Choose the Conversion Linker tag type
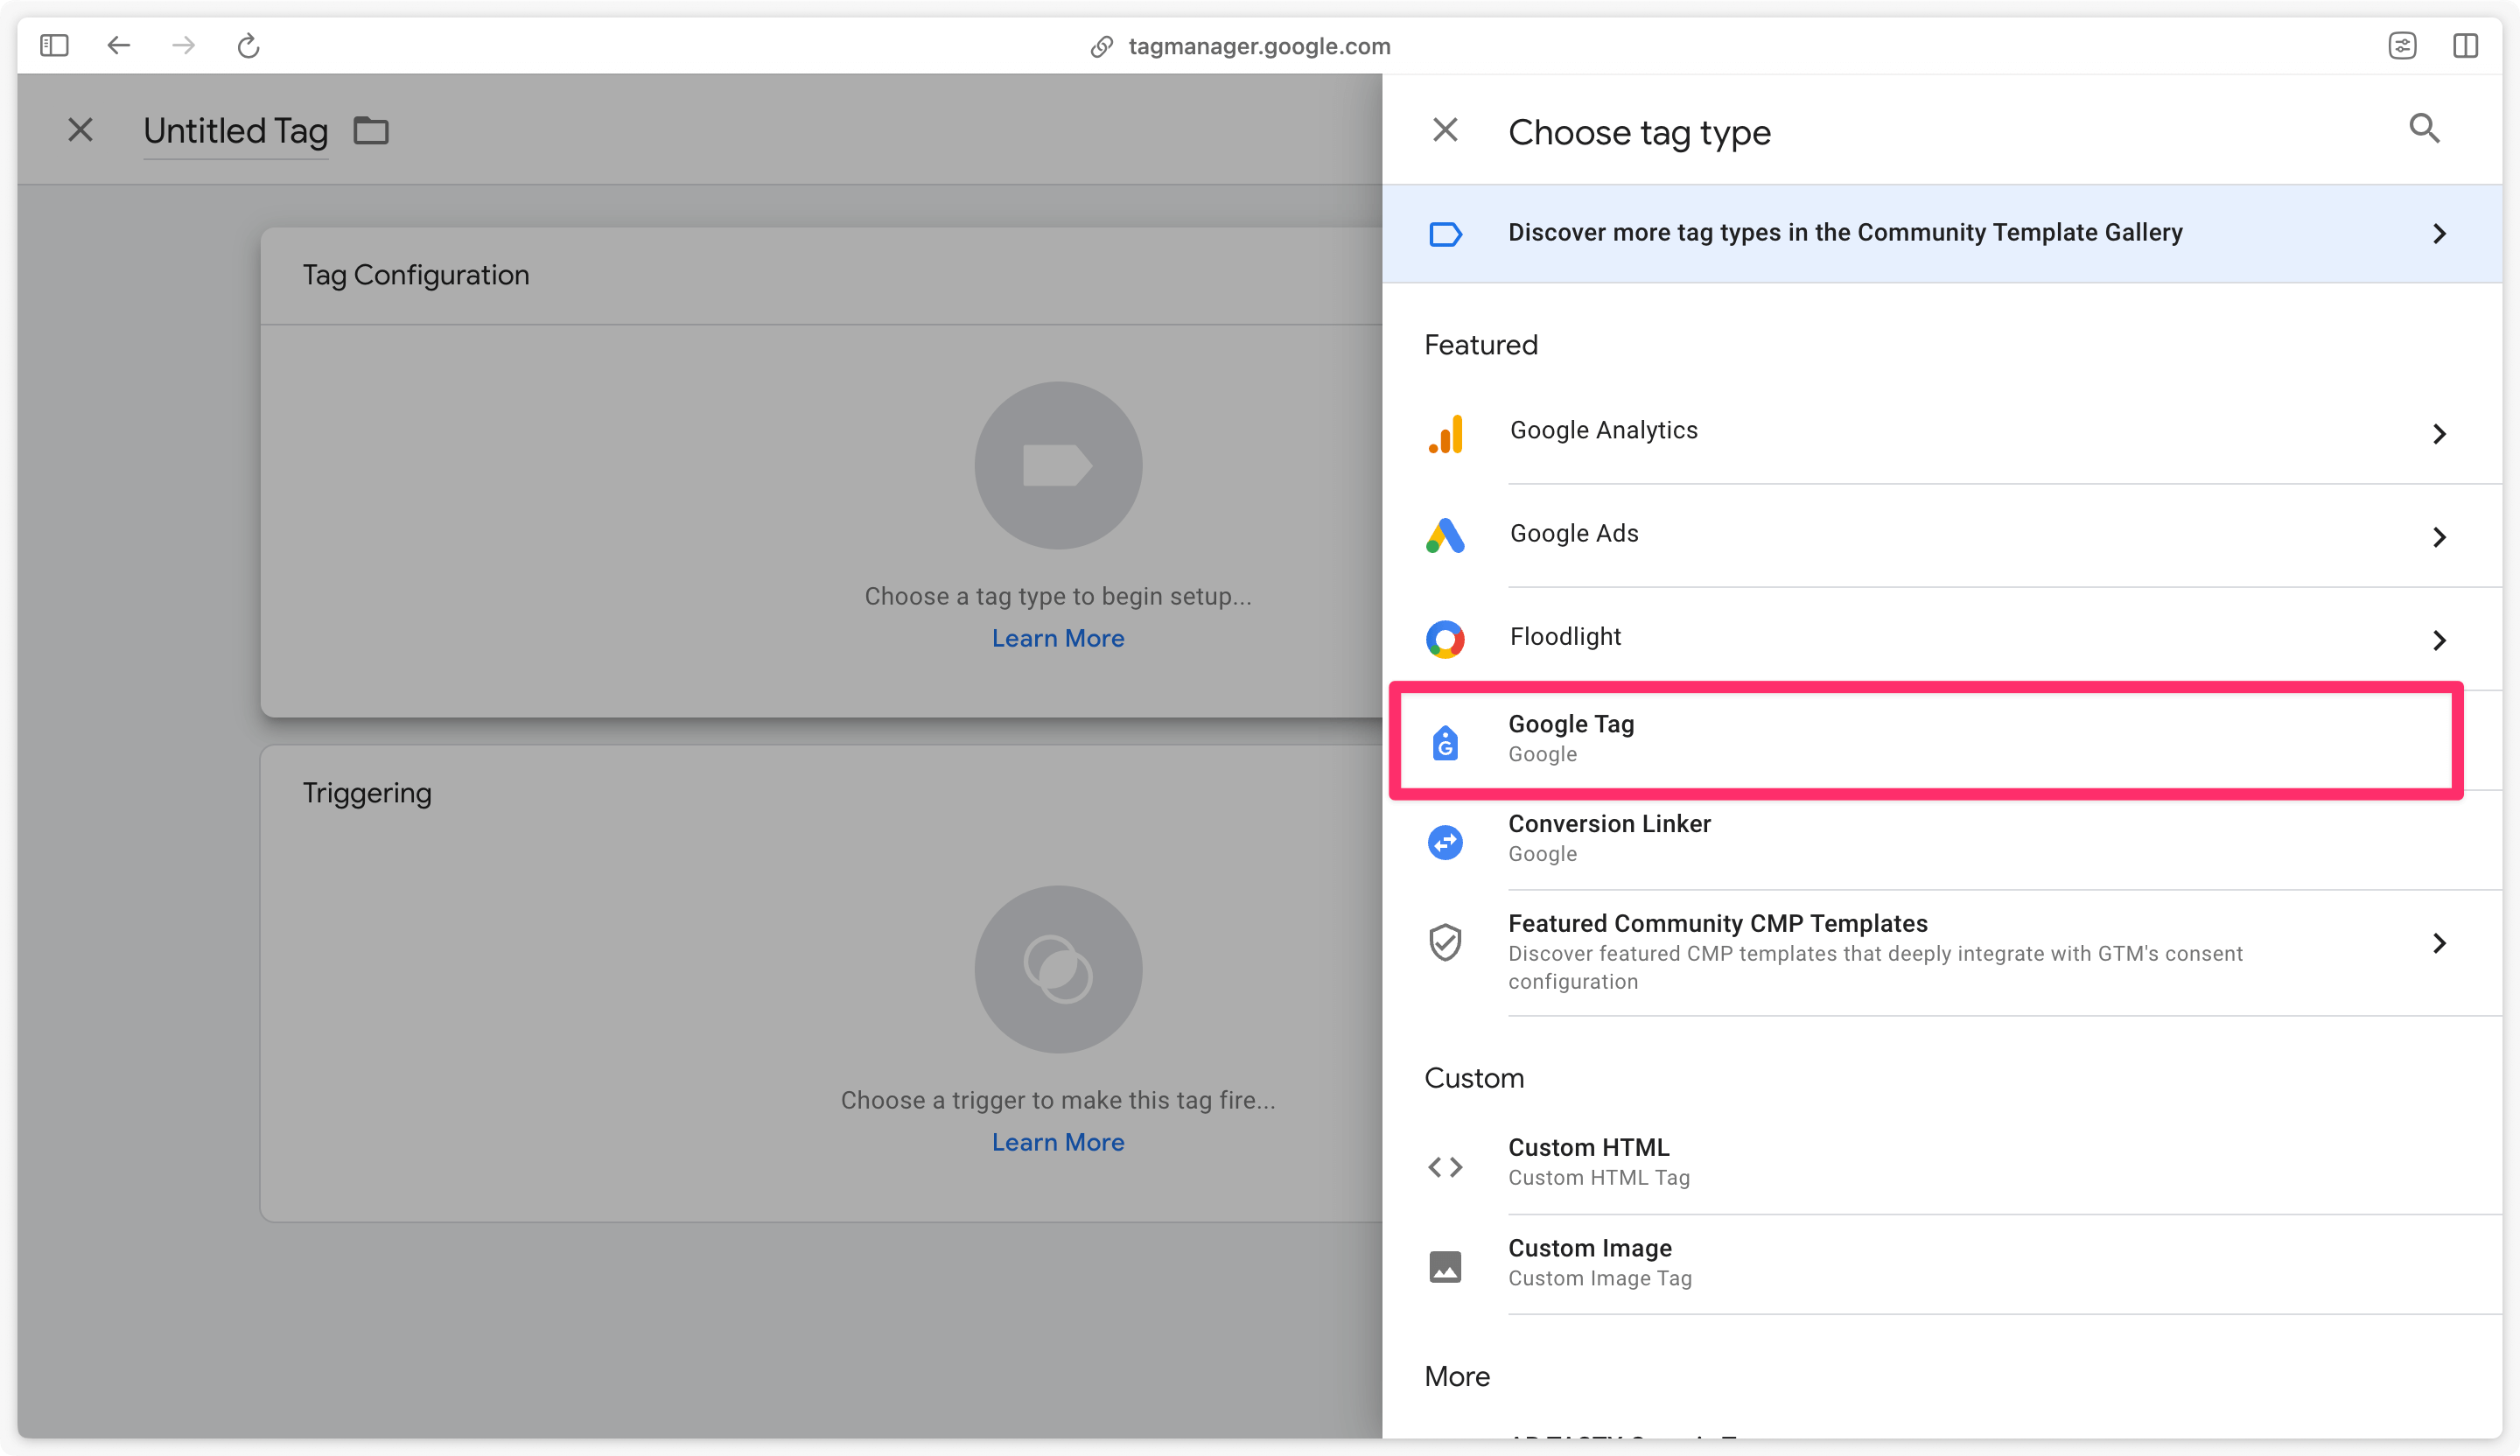This screenshot has height=1456, width=2520. (x=1942, y=839)
